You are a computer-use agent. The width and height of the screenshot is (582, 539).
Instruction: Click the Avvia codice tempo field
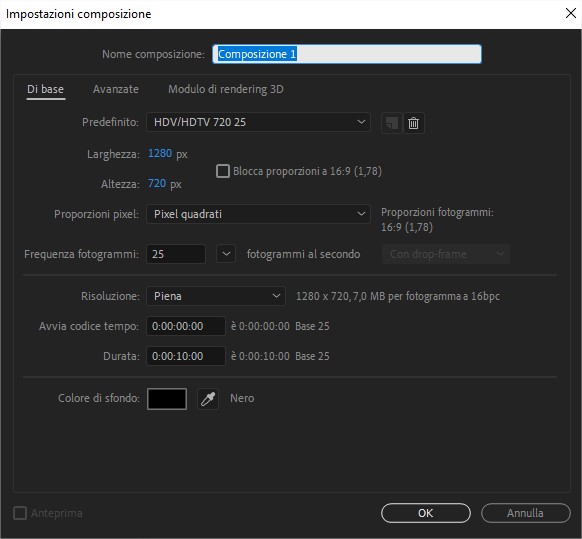(x=186, y=326)
